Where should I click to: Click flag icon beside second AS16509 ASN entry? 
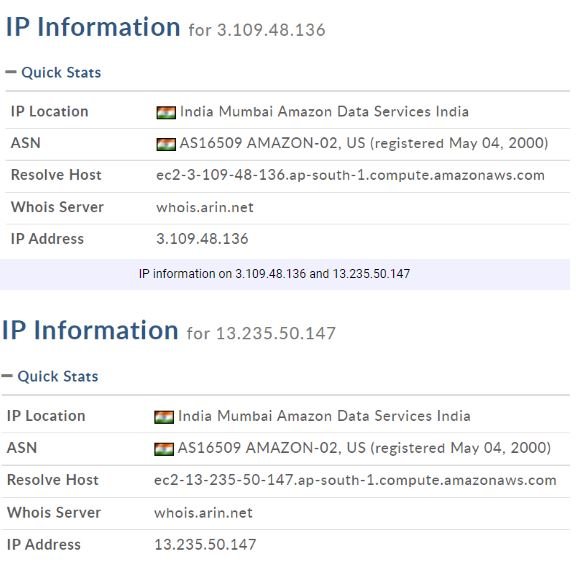coord(164,449)
